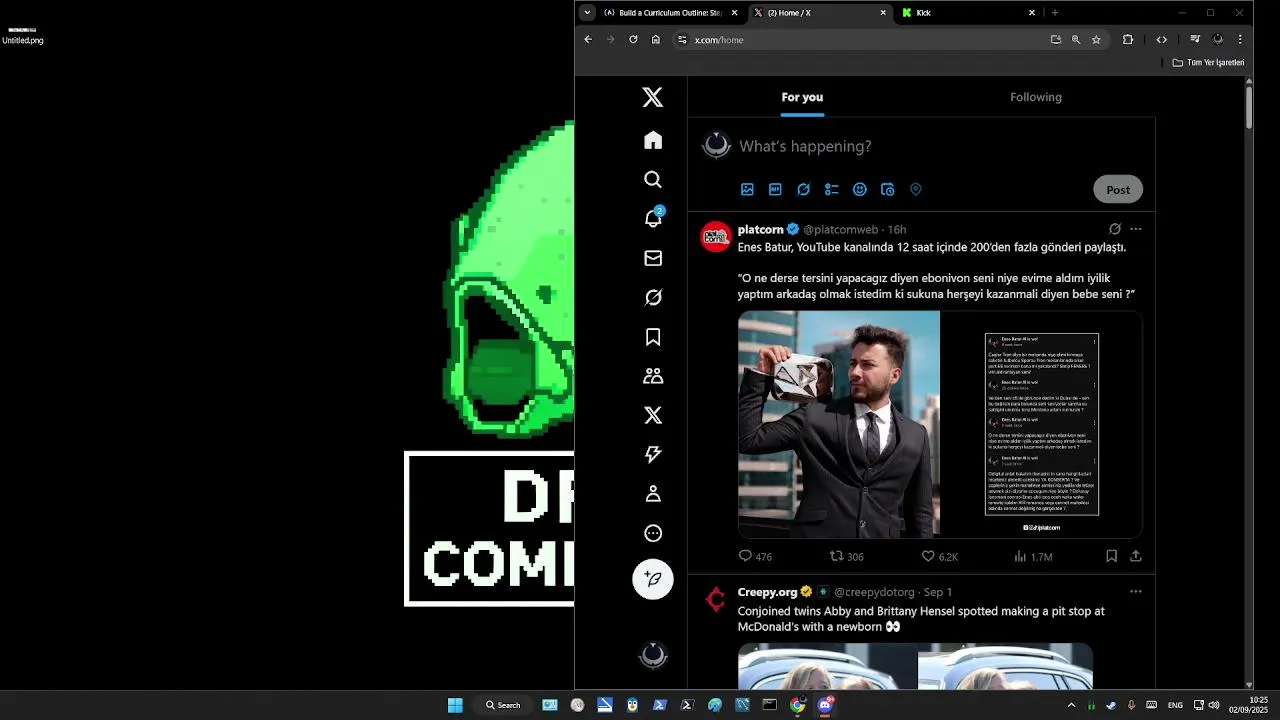This screenshot has height=720, width=1280.
Task: Open More circle menu in sidebar
Action: [653, 533]
